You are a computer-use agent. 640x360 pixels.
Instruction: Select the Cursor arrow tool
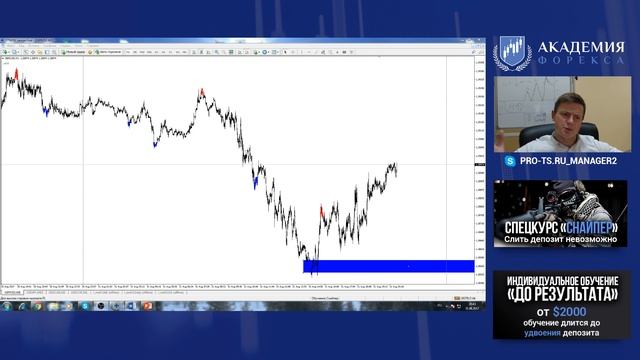coord(285,52)
